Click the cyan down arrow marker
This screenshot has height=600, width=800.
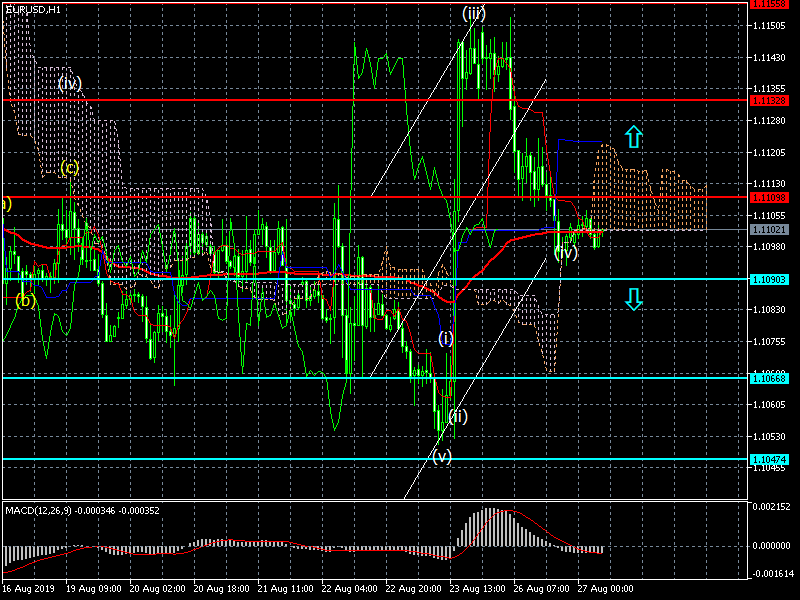pyautogui.click(x=633, y=298)
